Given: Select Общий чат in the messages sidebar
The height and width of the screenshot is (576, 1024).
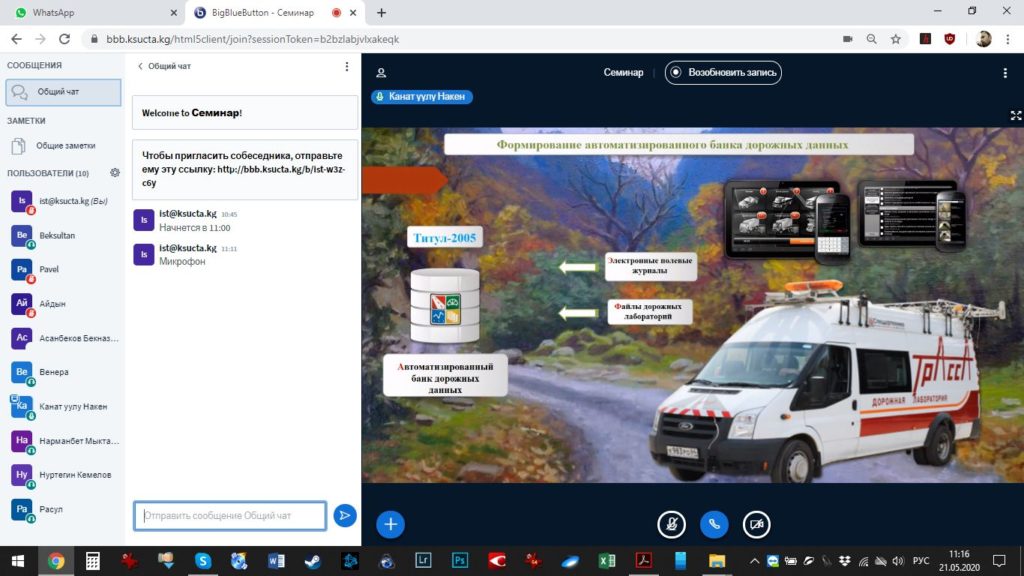Looking at the screenshot, I should pos(62,92).
